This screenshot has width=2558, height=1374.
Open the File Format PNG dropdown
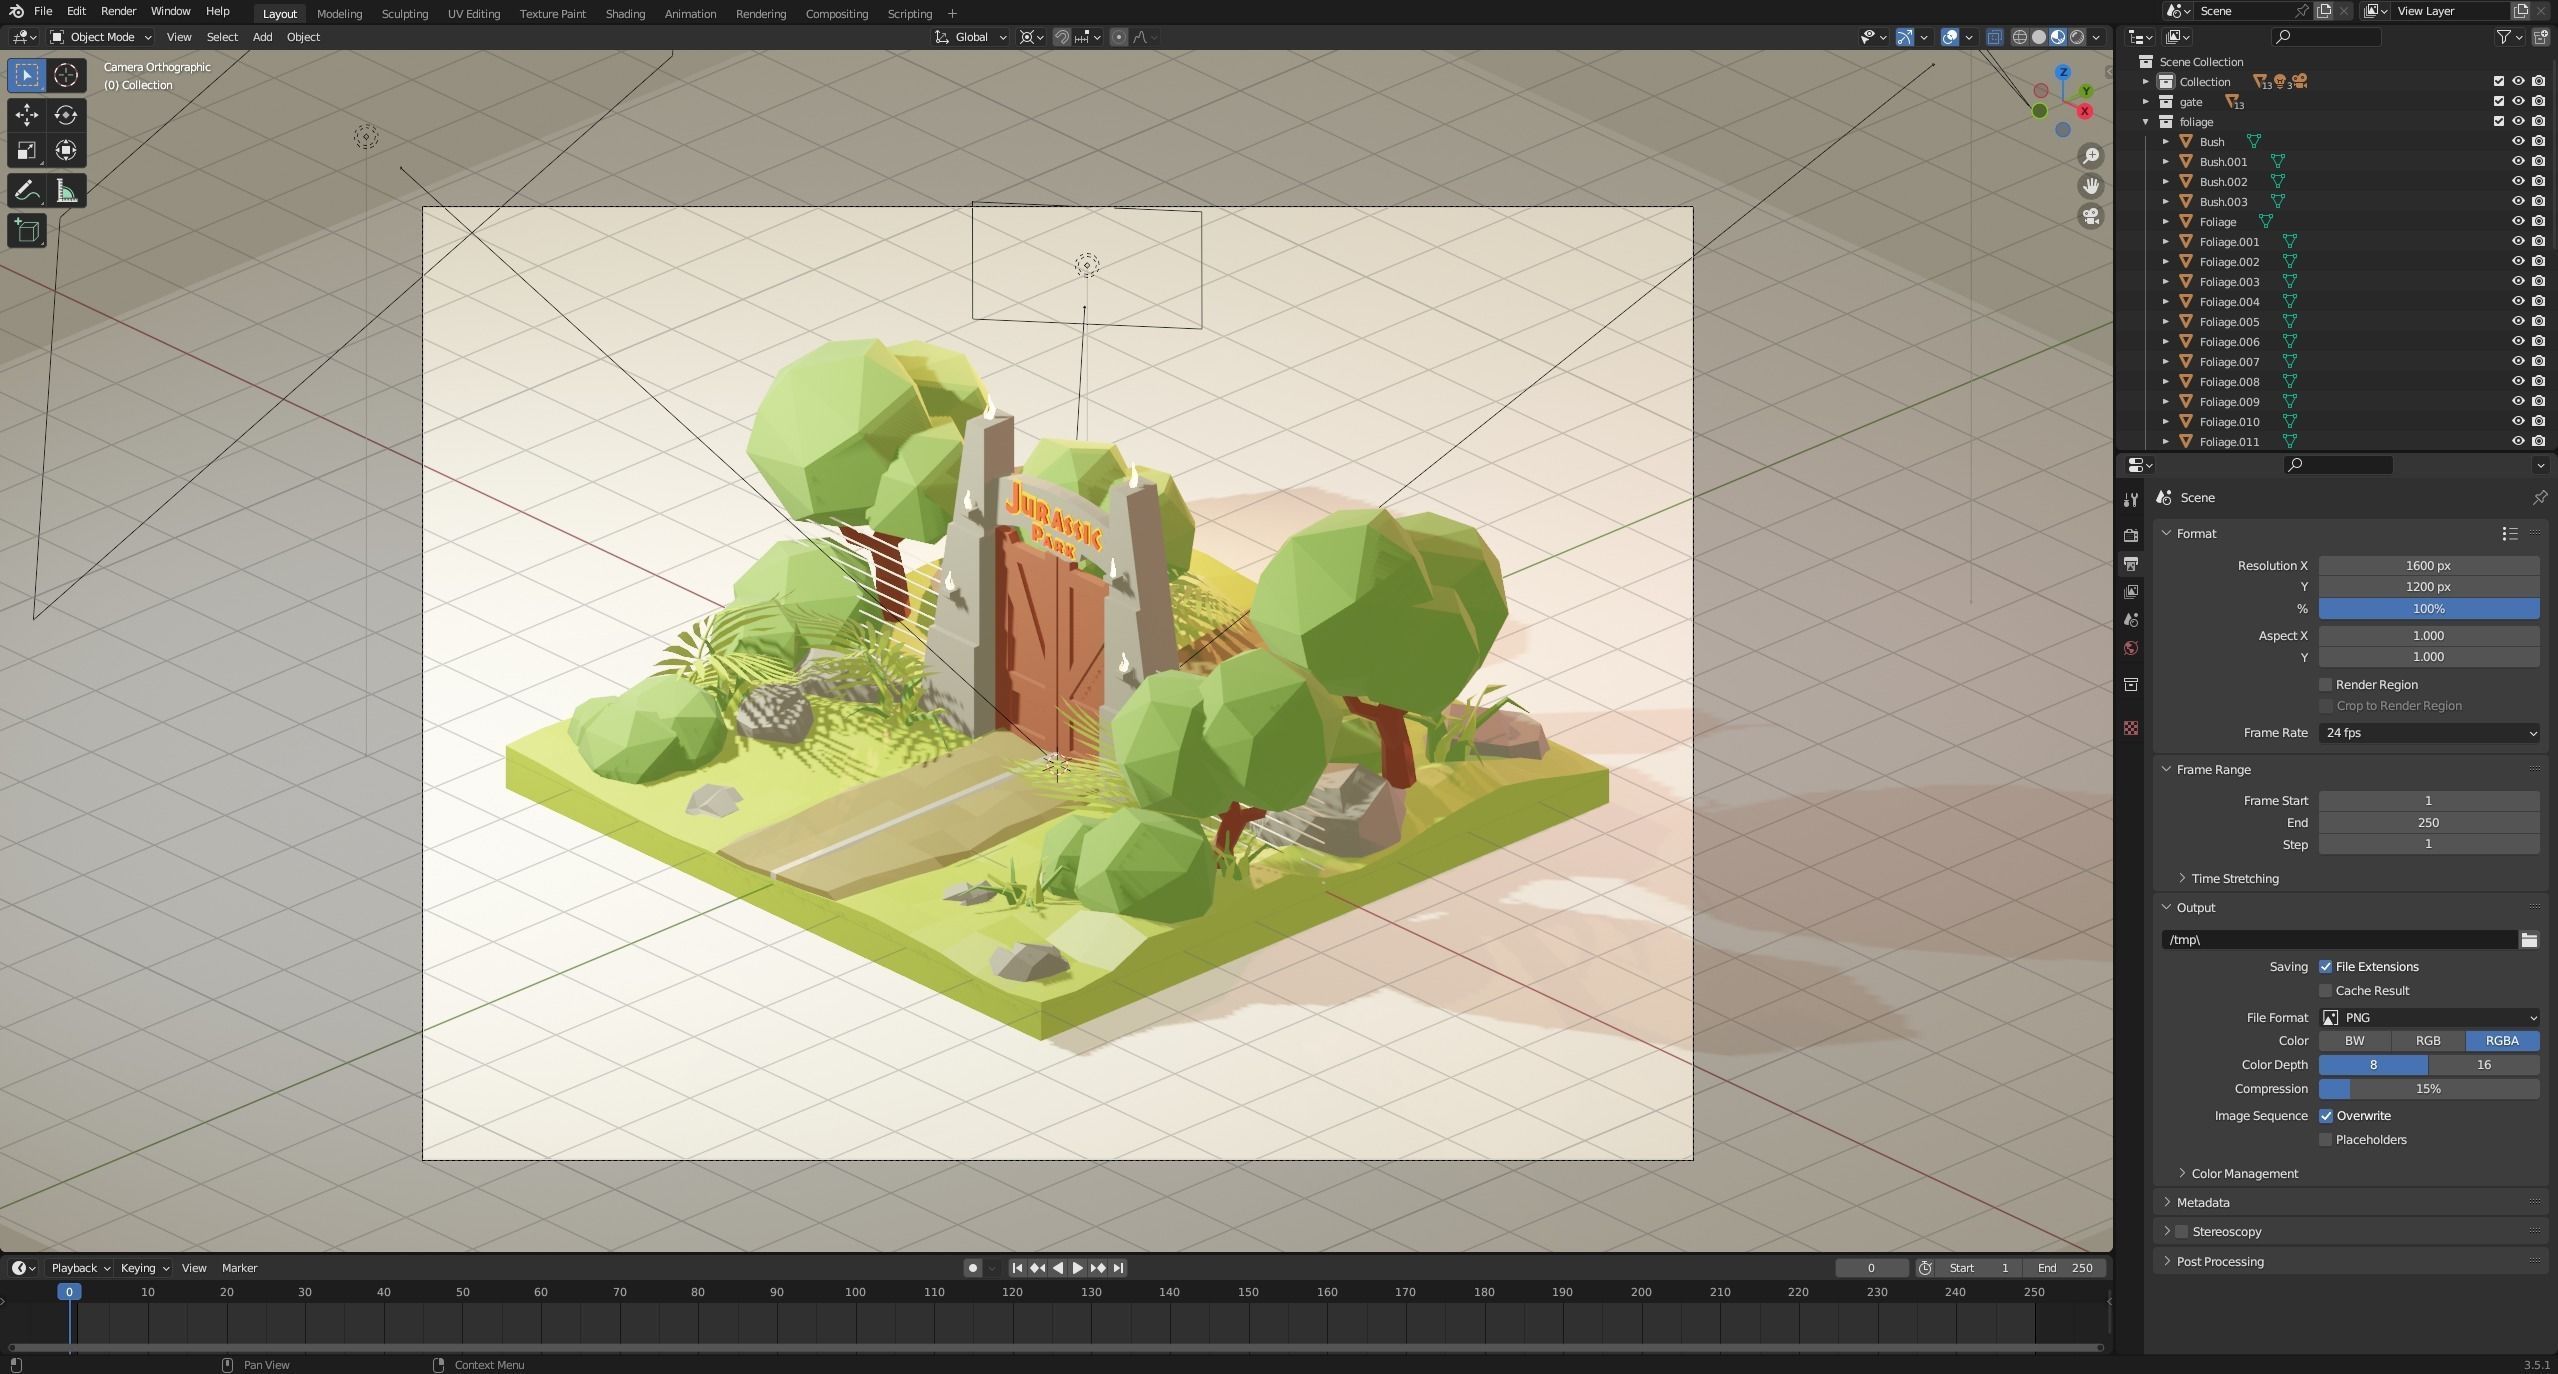pos(2429,1018)
